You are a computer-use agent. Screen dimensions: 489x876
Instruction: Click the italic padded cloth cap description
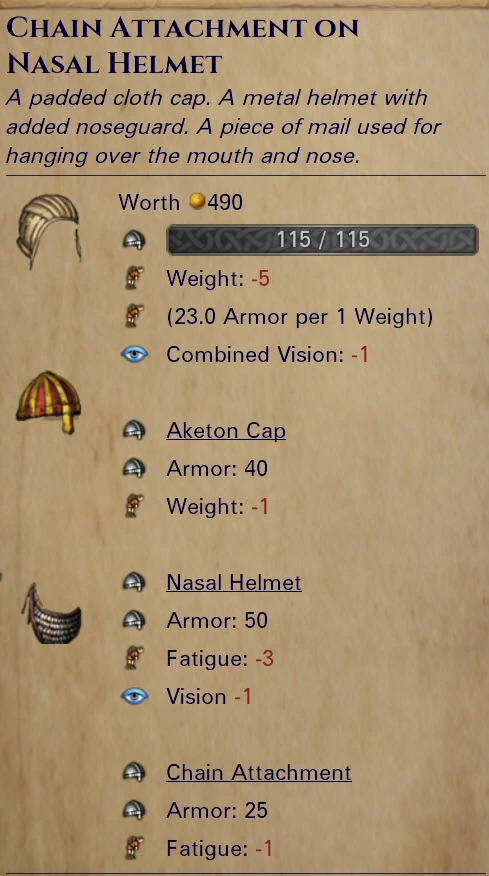pos(224,127)
